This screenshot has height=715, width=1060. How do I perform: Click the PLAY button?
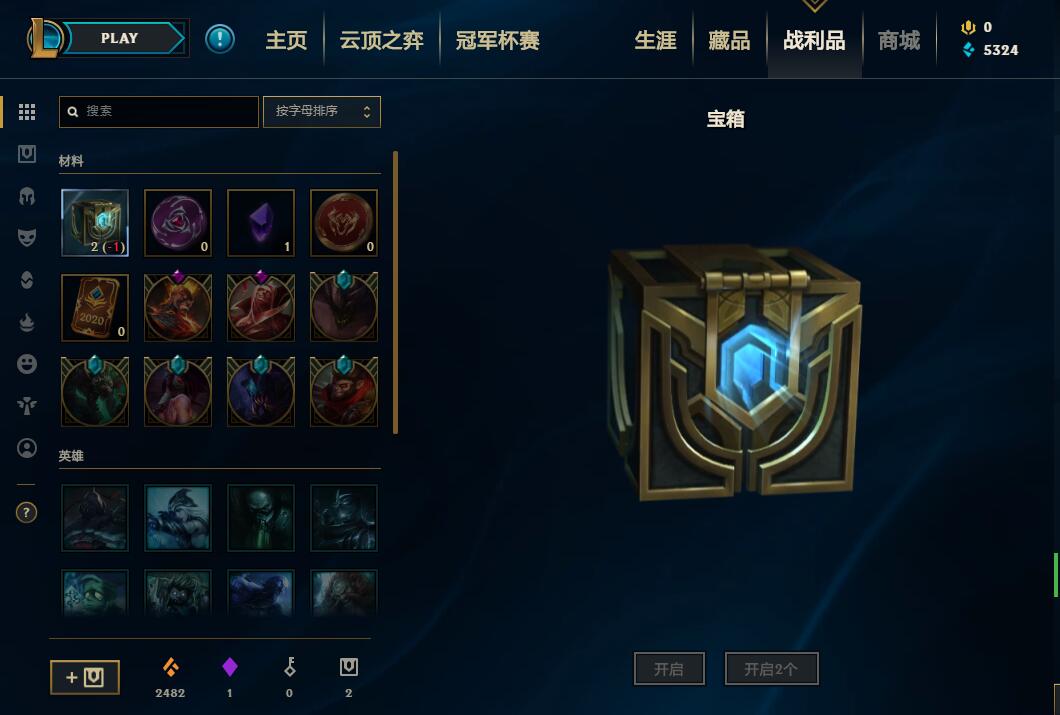click(x=123, y=38)
